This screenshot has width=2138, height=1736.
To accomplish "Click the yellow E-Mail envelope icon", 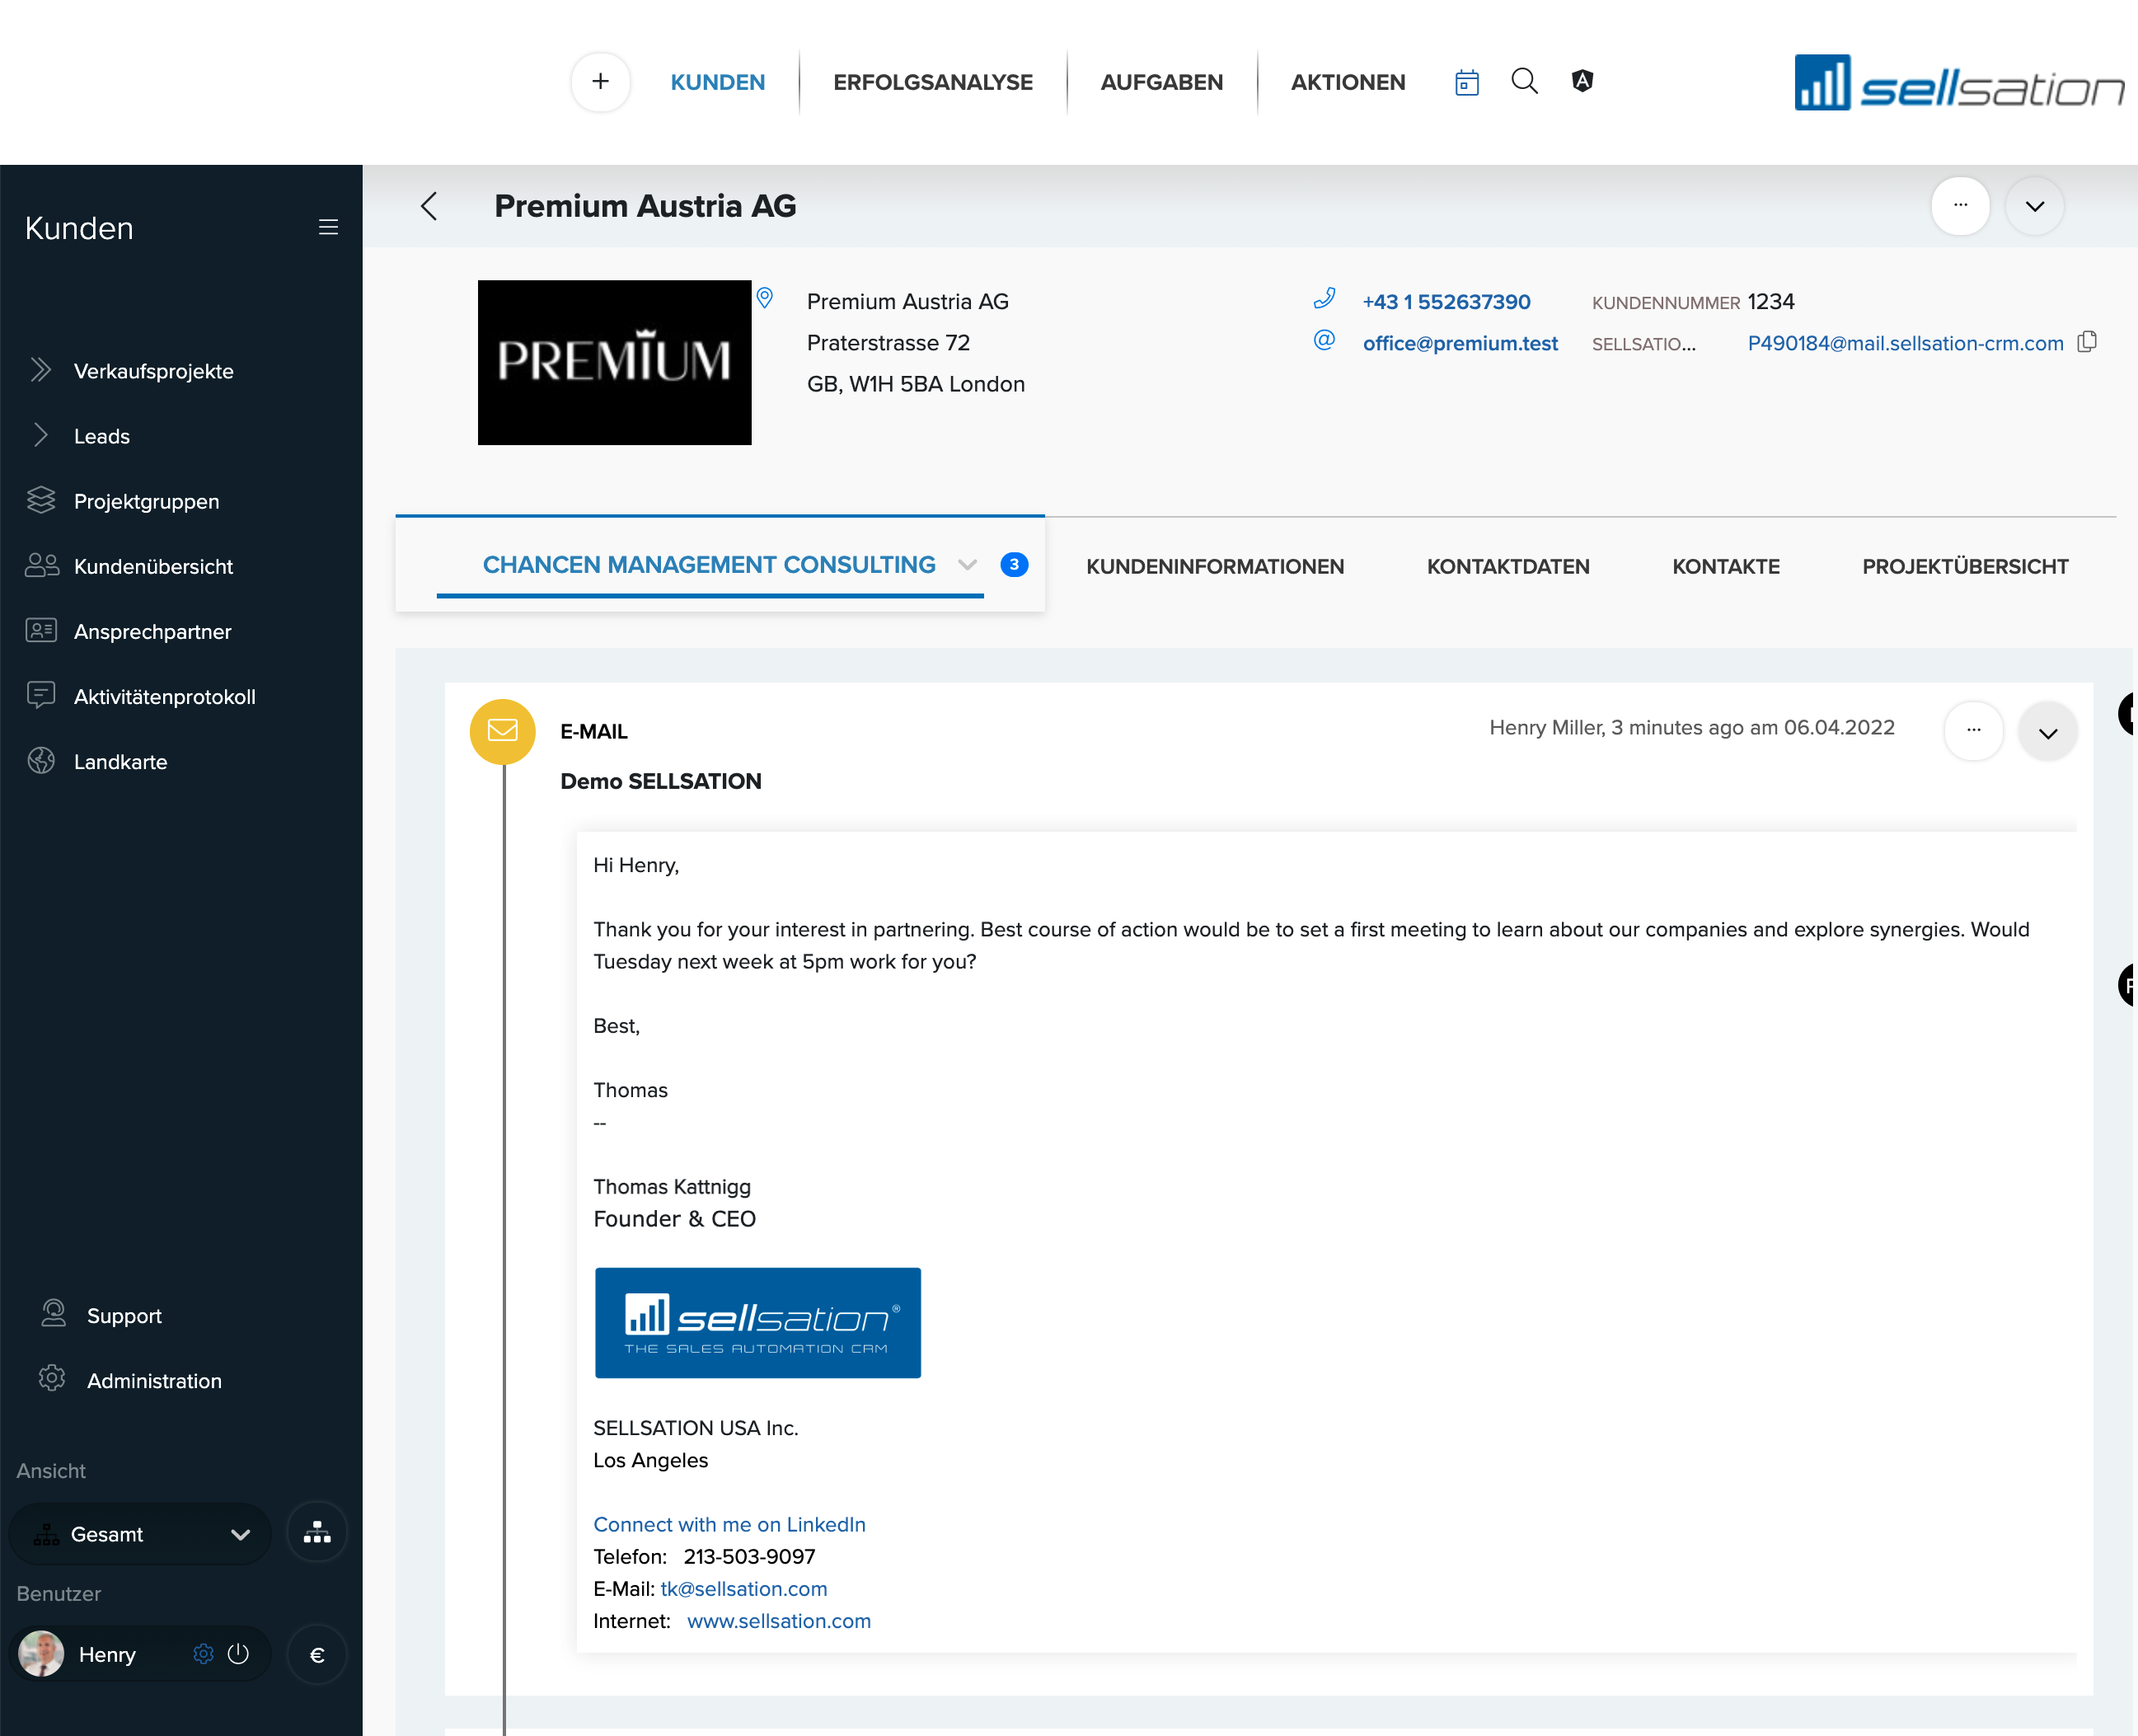I will (503, 731).
